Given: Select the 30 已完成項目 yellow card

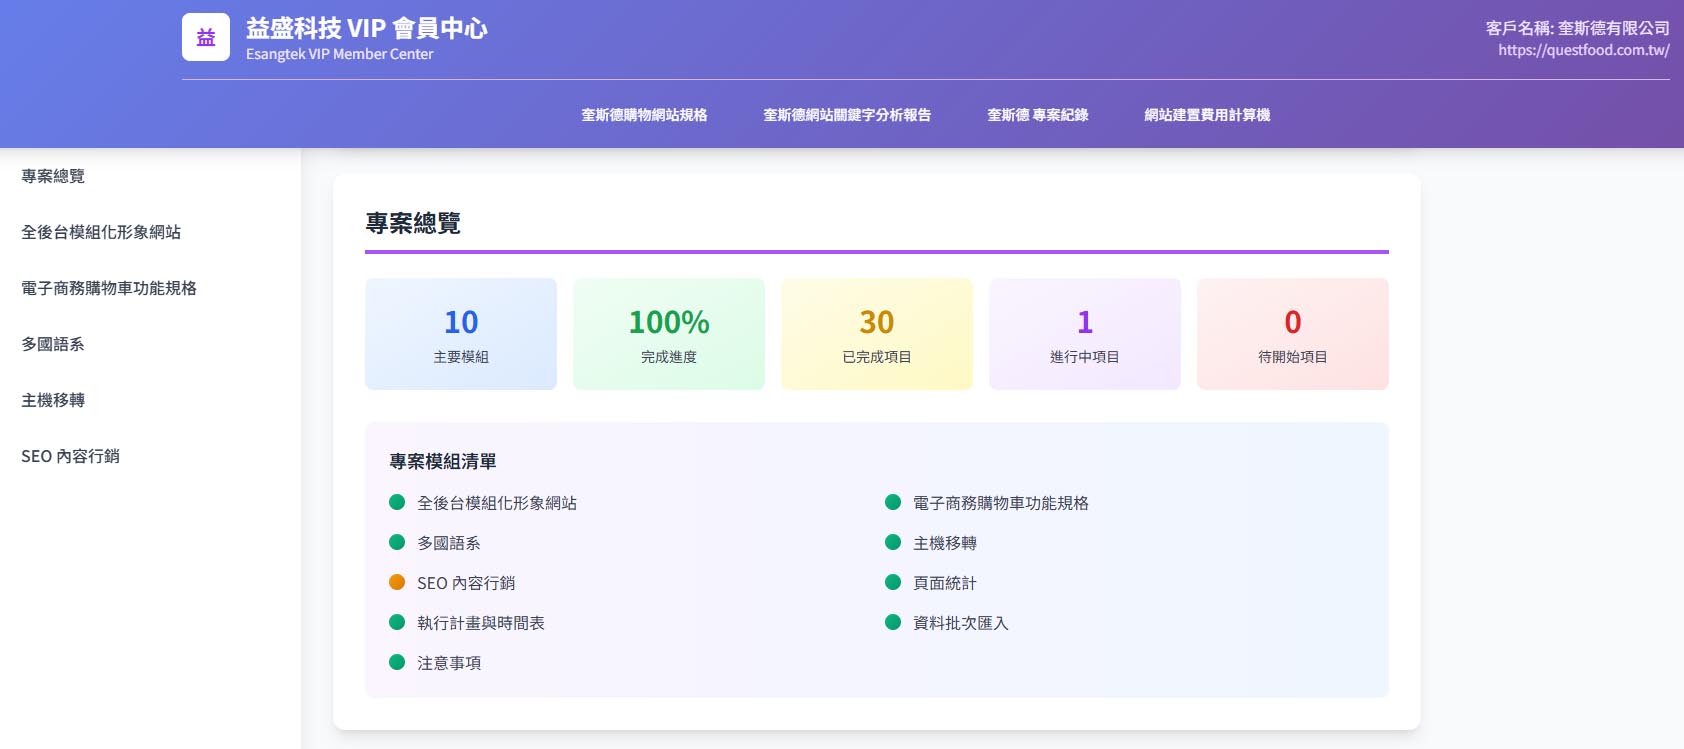Looking at the screenshot, I should click(x=877, y=334).
